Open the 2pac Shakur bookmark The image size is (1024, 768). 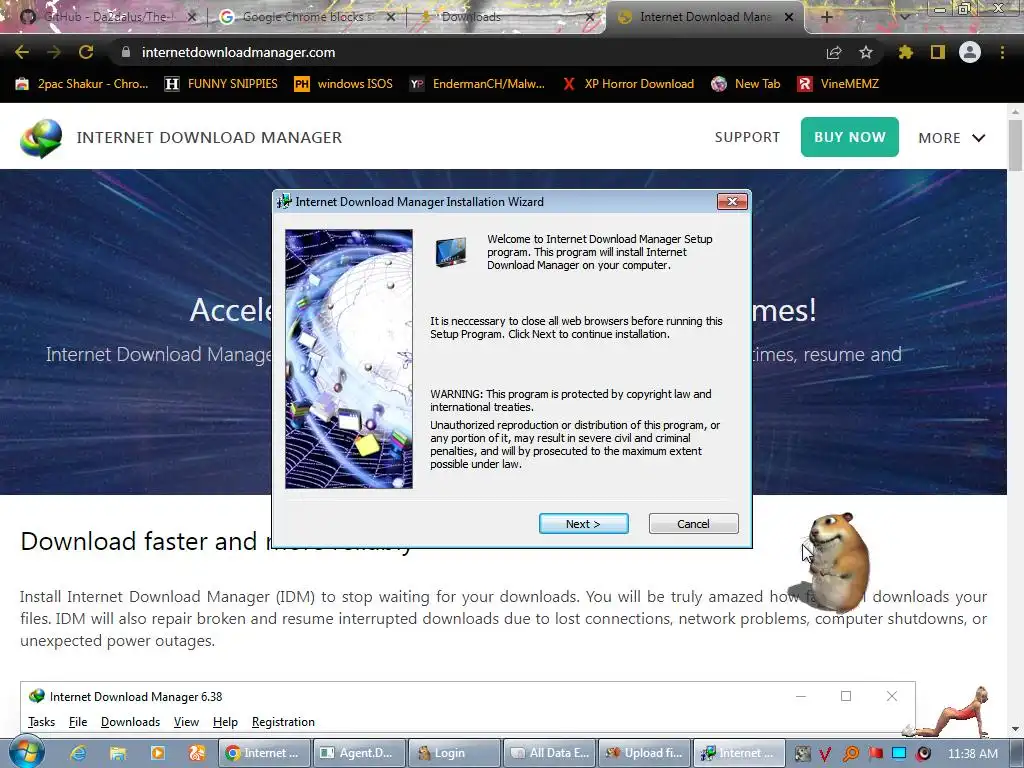pyautogui.click(x=82, y=84)
